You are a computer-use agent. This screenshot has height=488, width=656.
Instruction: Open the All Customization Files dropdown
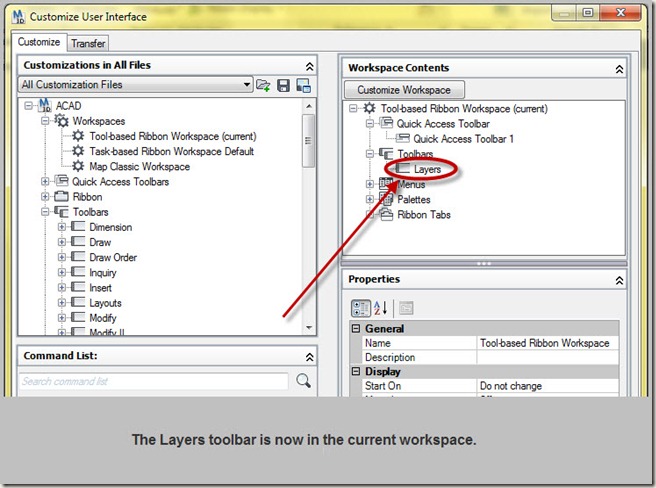[247, 85]
